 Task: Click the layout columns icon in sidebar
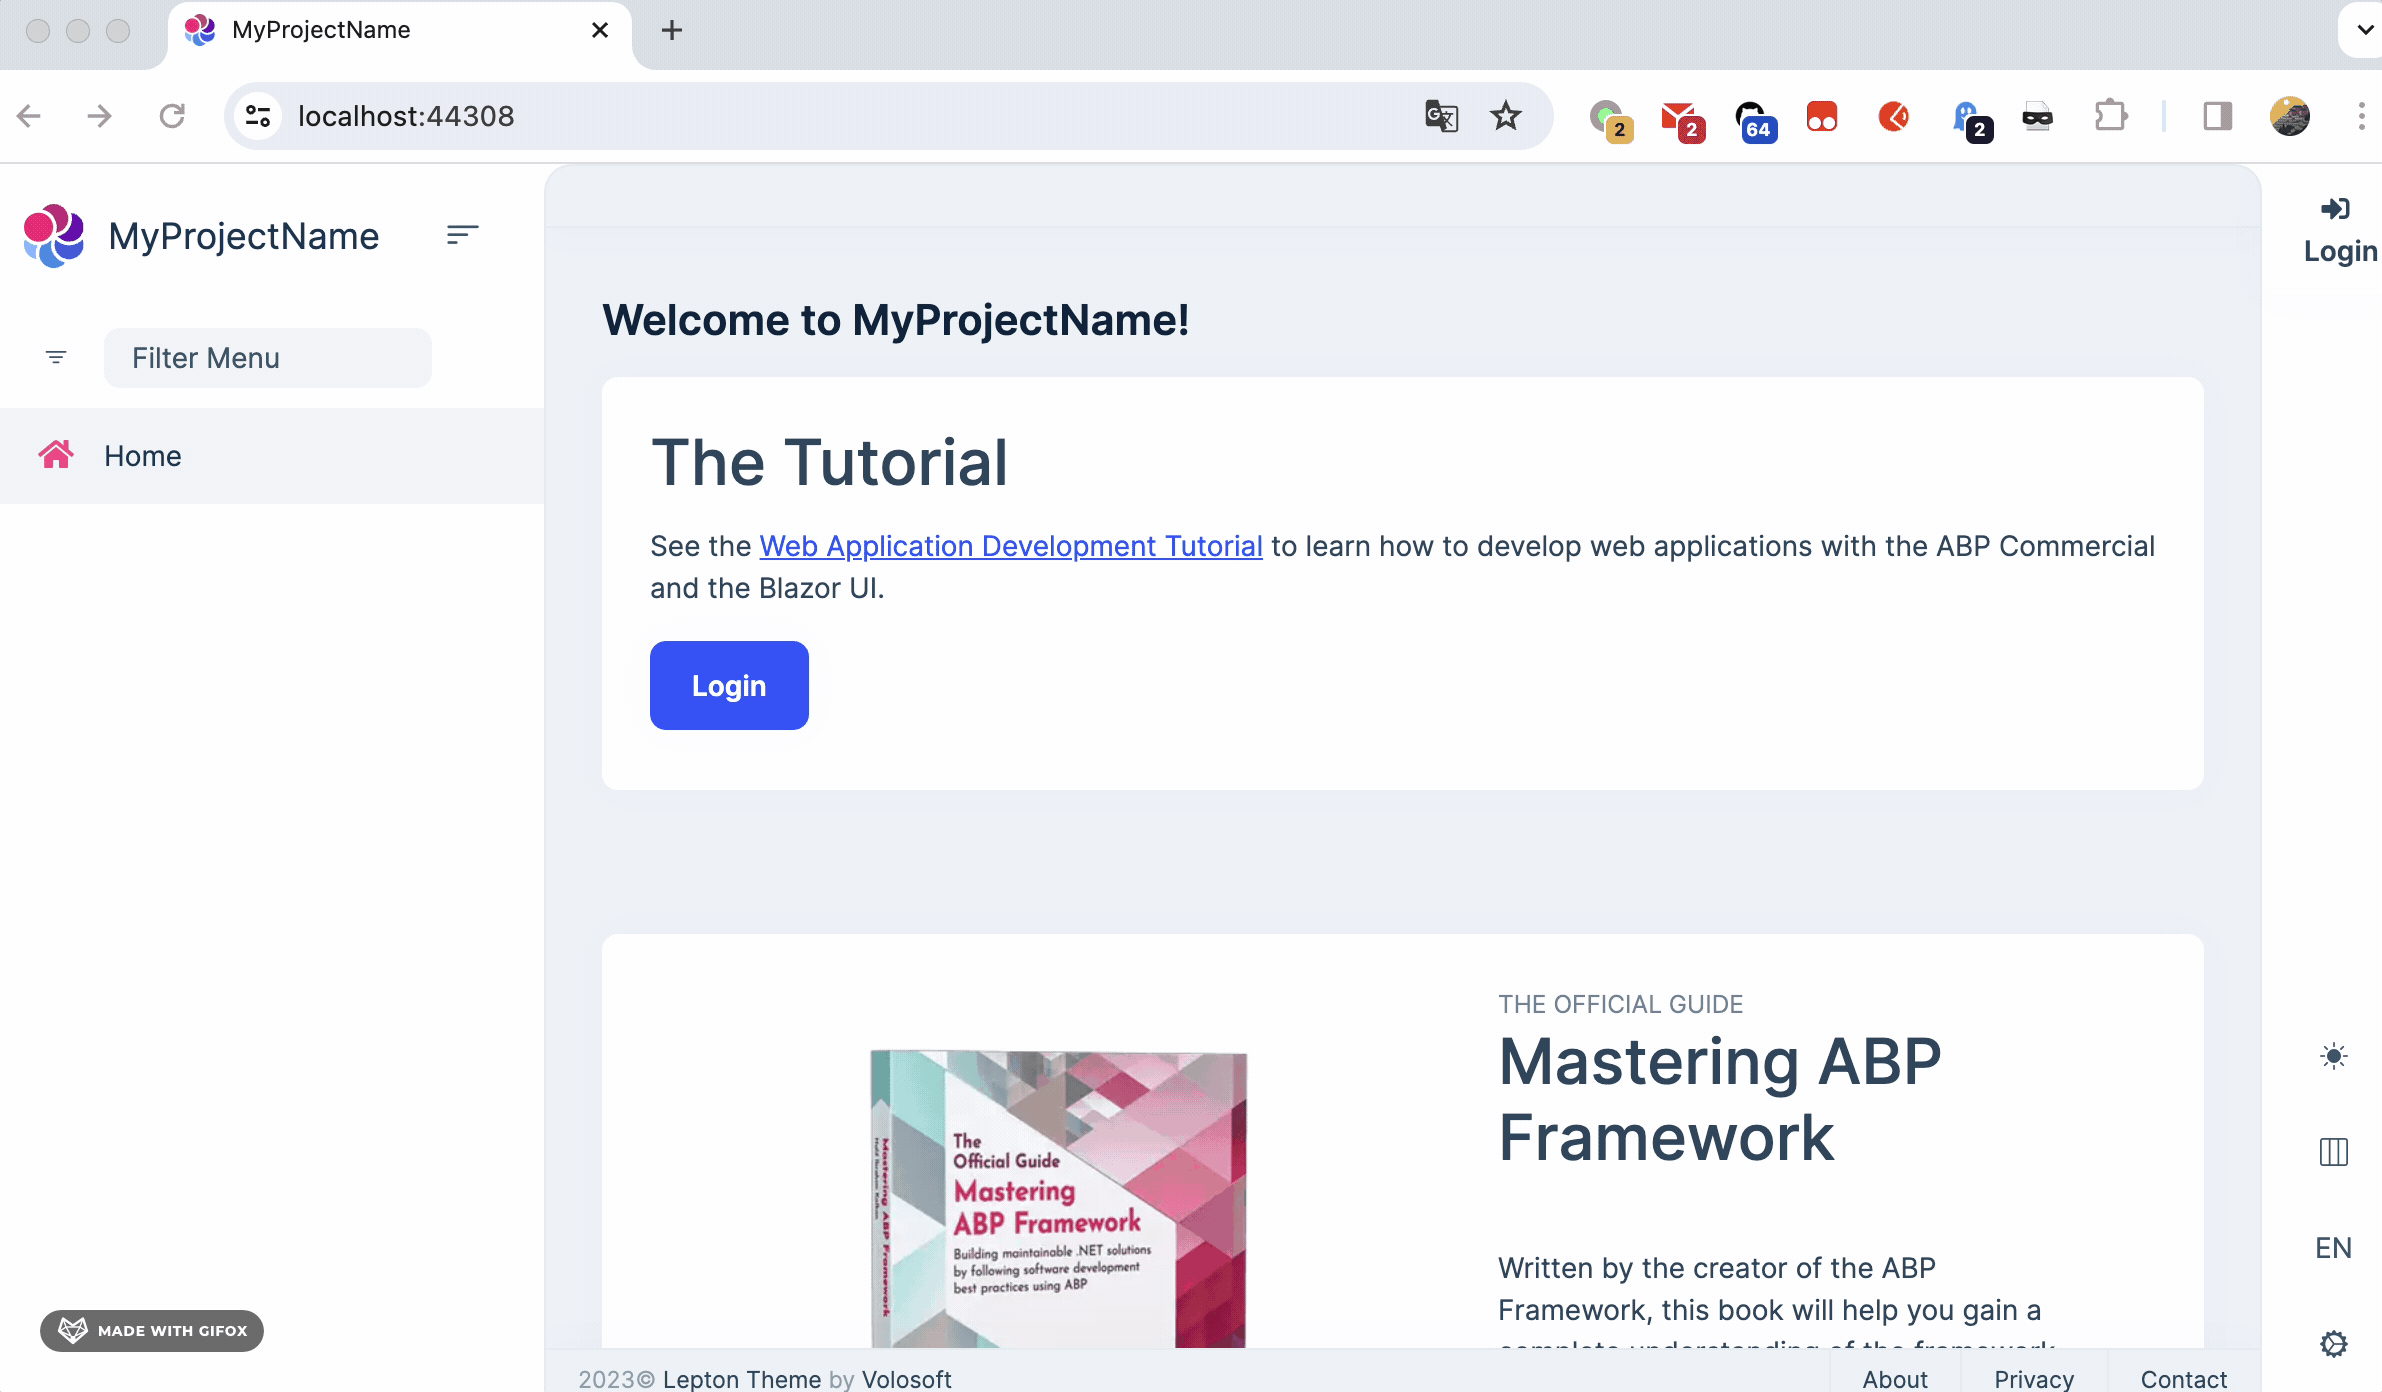click(2333, 1152)
